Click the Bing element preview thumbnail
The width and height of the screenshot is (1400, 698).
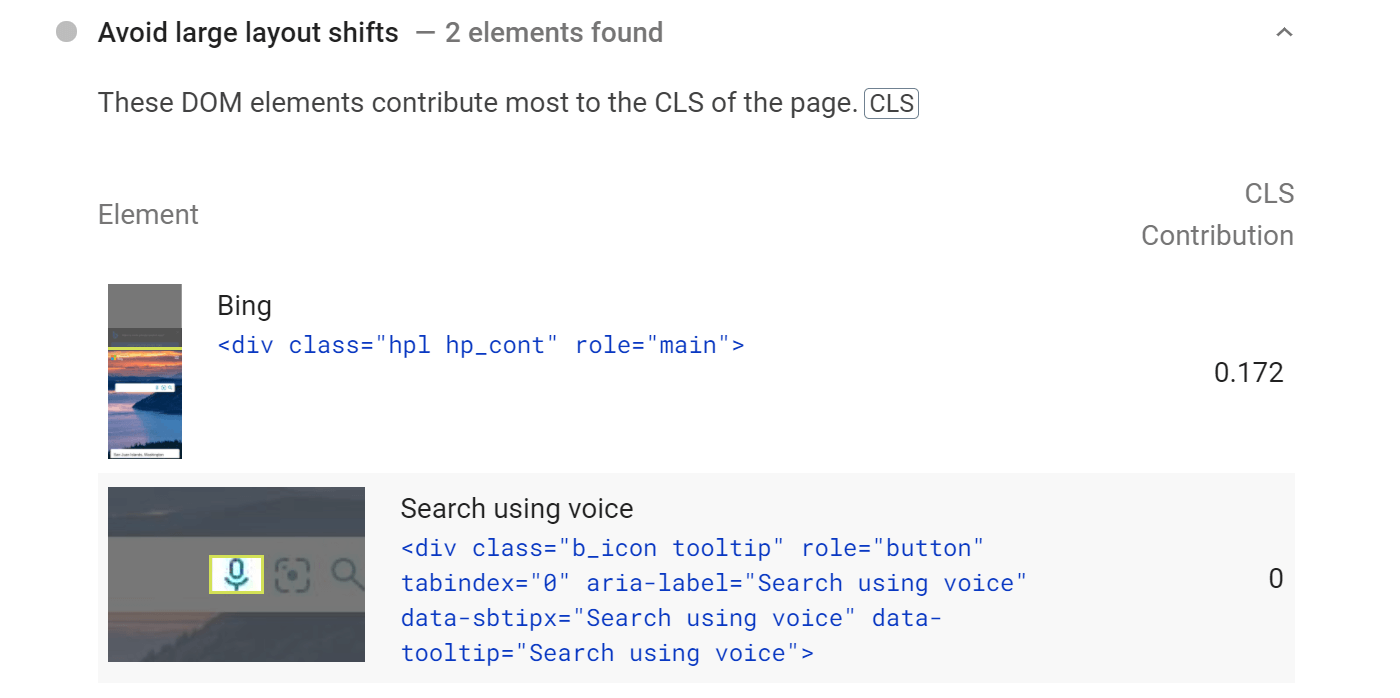143,370
